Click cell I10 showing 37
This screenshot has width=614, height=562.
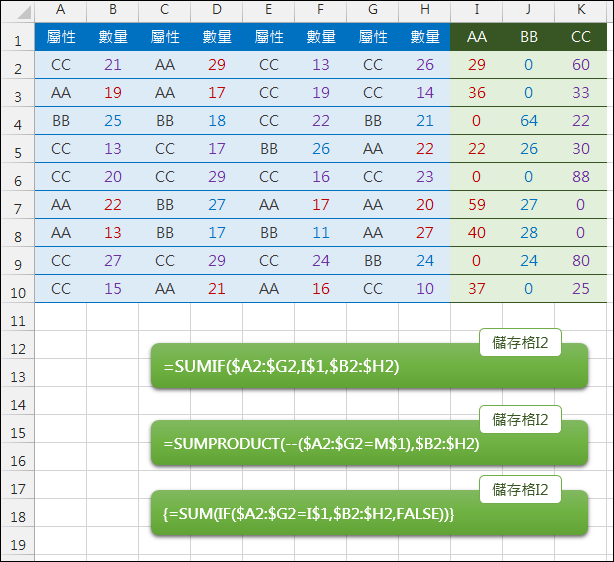pyautogui.click(x=477, y=289)
